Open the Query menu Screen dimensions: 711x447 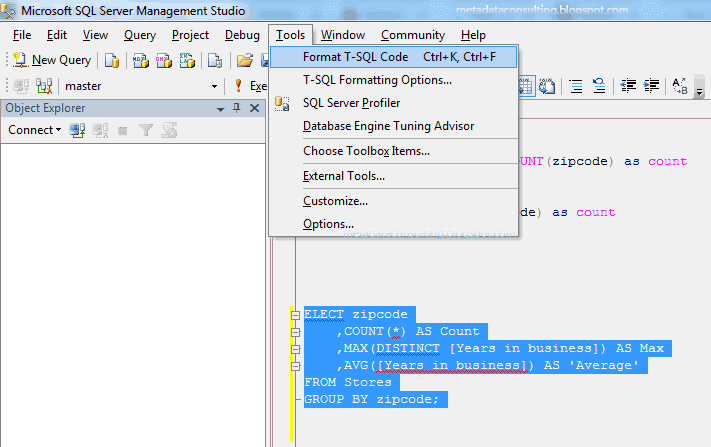tap(140, 35)
